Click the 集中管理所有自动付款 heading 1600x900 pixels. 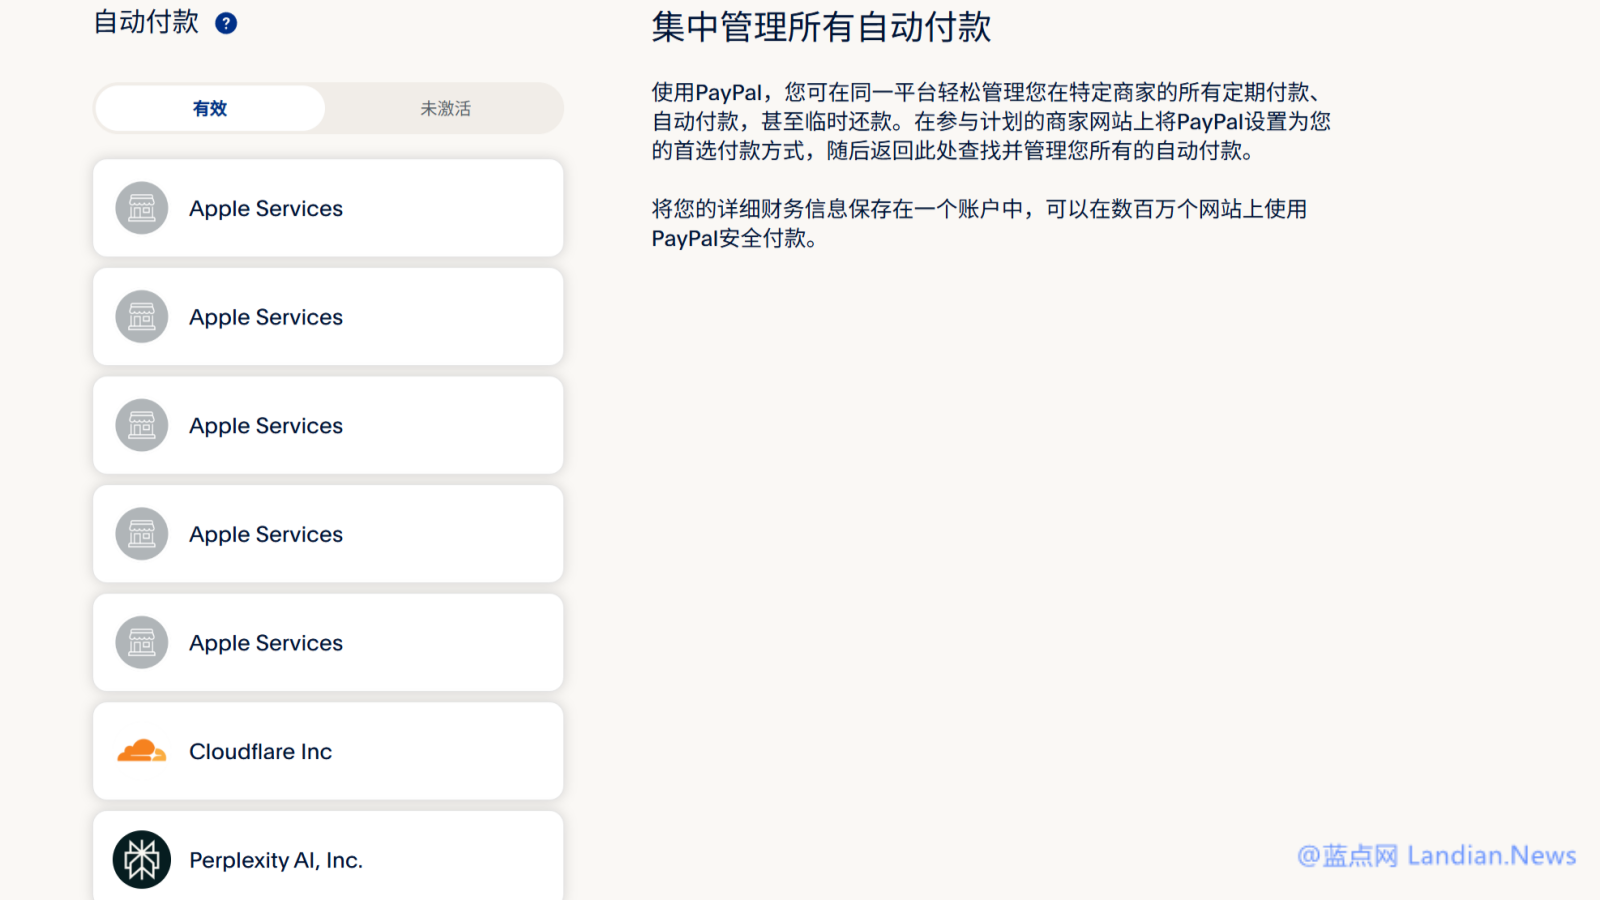[x=821, y=27]
